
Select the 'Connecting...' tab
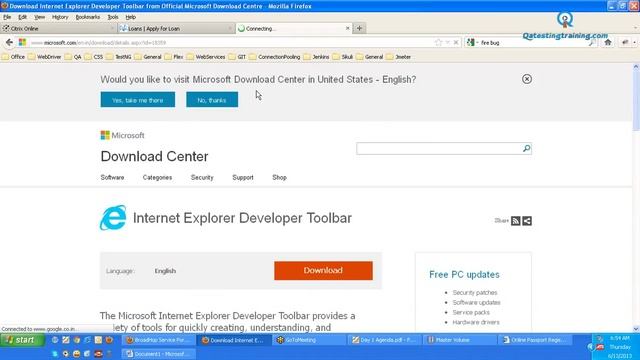(x=293, y=29)
